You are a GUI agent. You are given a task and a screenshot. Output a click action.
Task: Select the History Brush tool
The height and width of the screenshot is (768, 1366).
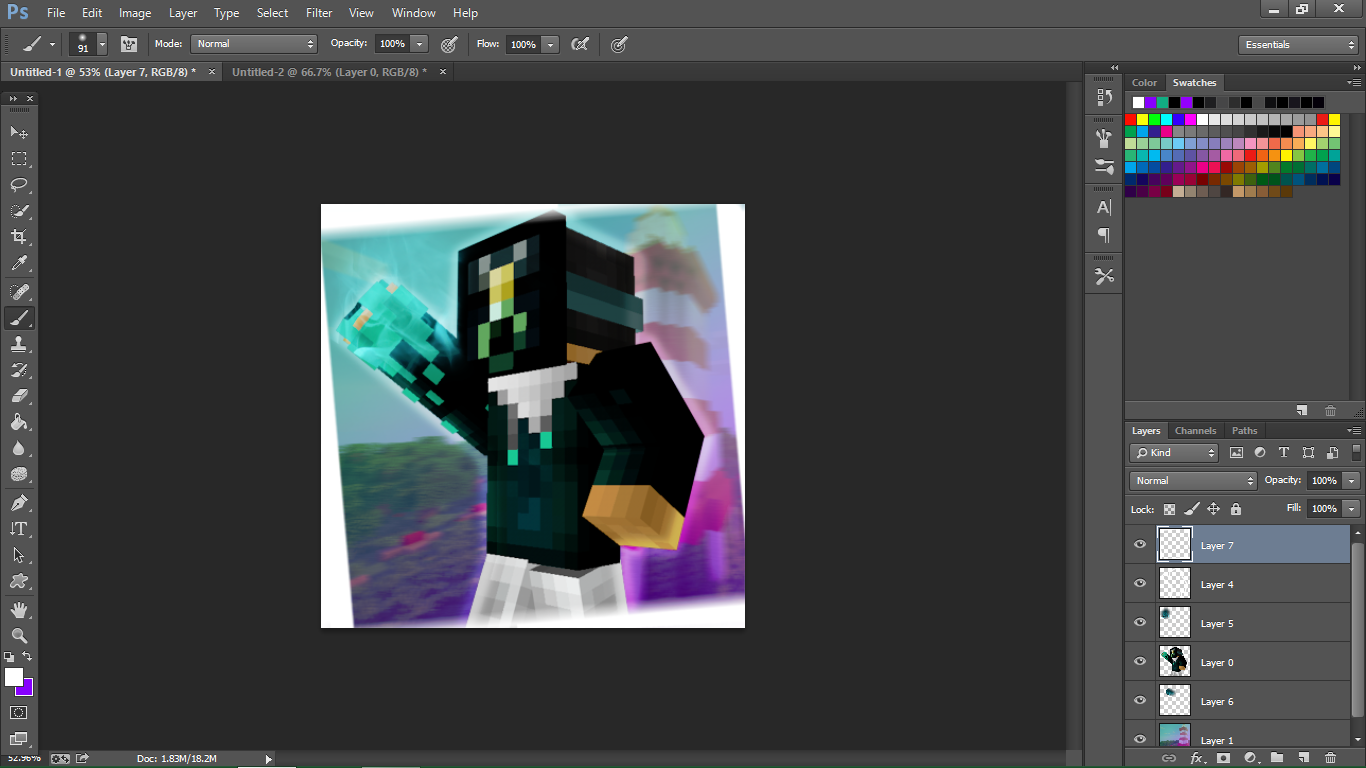19,369
